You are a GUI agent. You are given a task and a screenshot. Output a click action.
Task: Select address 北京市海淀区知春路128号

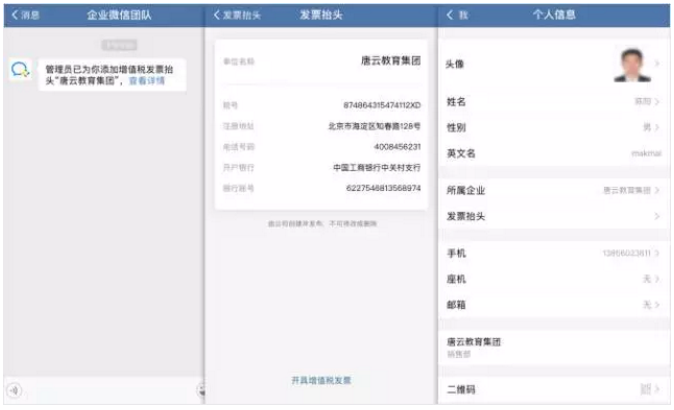(x=374, y=126)
